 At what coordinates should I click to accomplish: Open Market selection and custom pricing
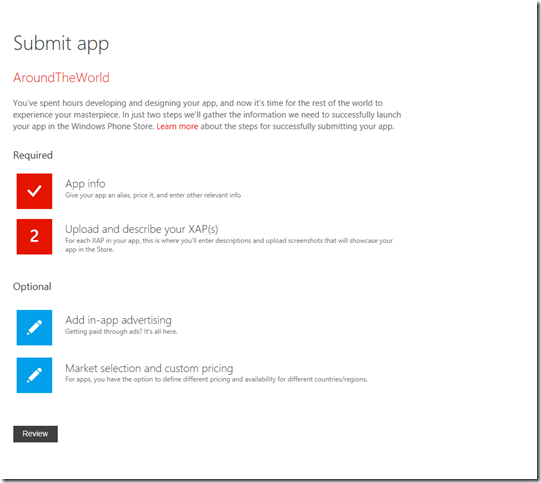point(149,368)
